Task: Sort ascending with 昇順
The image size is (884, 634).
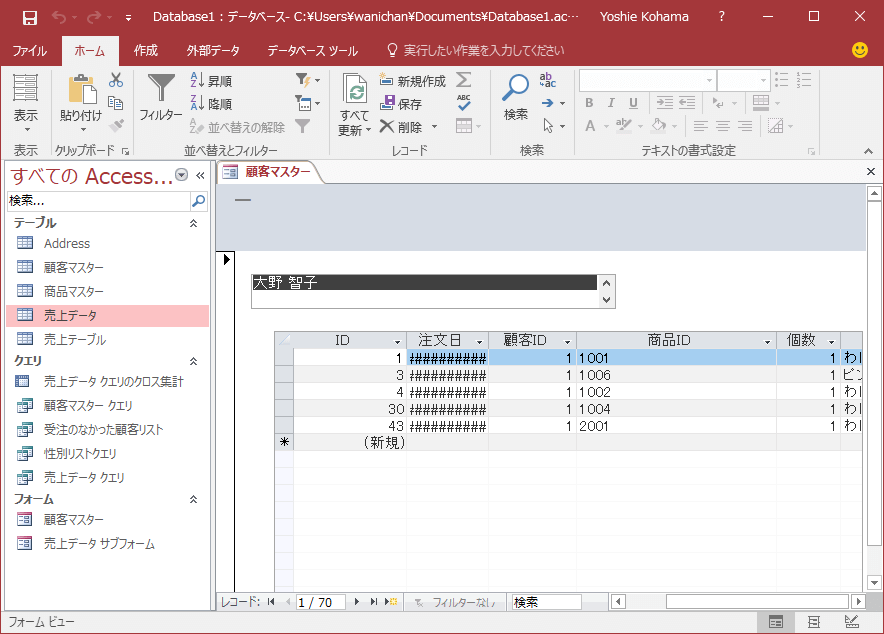Action: coord(211,81)
